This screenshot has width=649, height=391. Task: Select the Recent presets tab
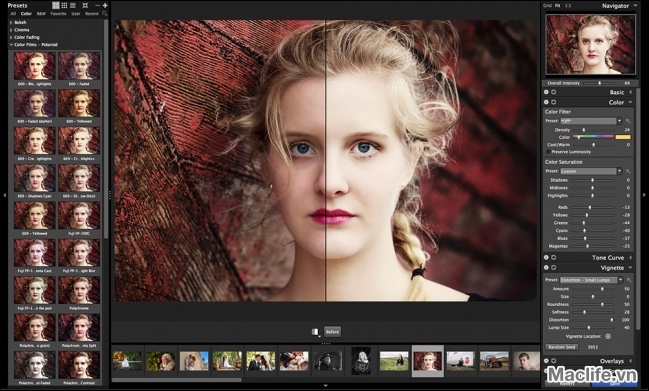[x=92, y=14]
